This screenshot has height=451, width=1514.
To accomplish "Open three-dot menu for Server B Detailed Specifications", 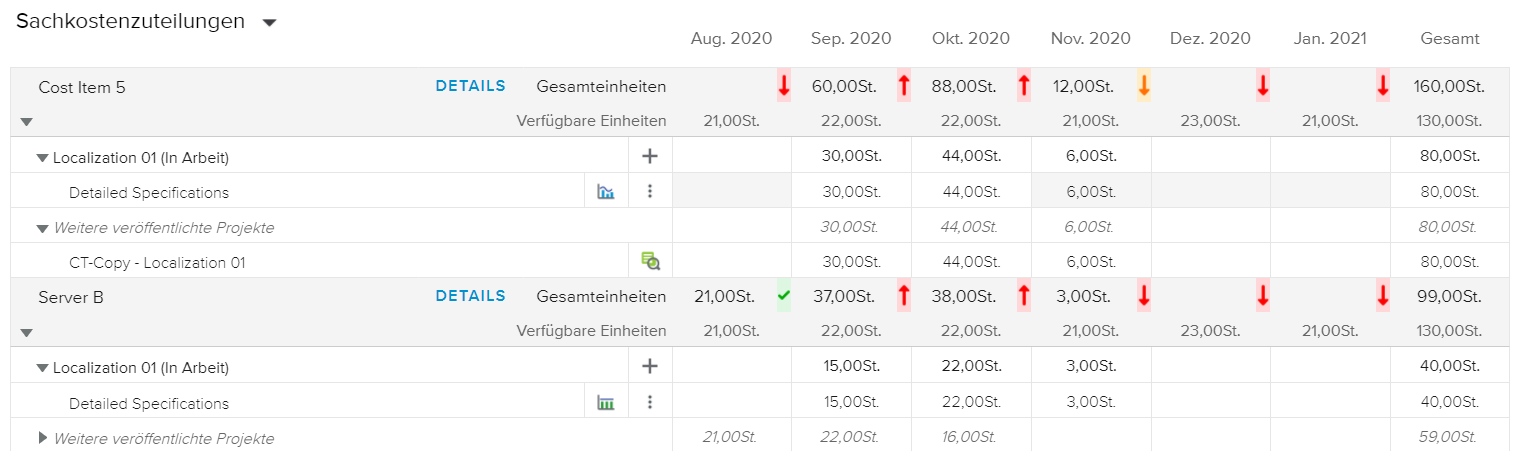I will pyautogui.click(x=650, y=403).
